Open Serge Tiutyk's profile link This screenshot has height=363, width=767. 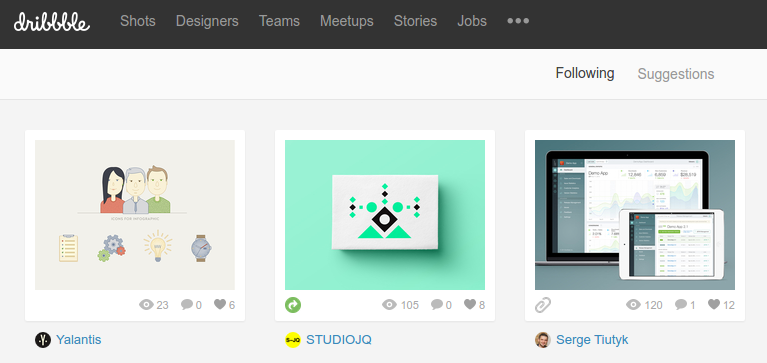pos(592,340)
